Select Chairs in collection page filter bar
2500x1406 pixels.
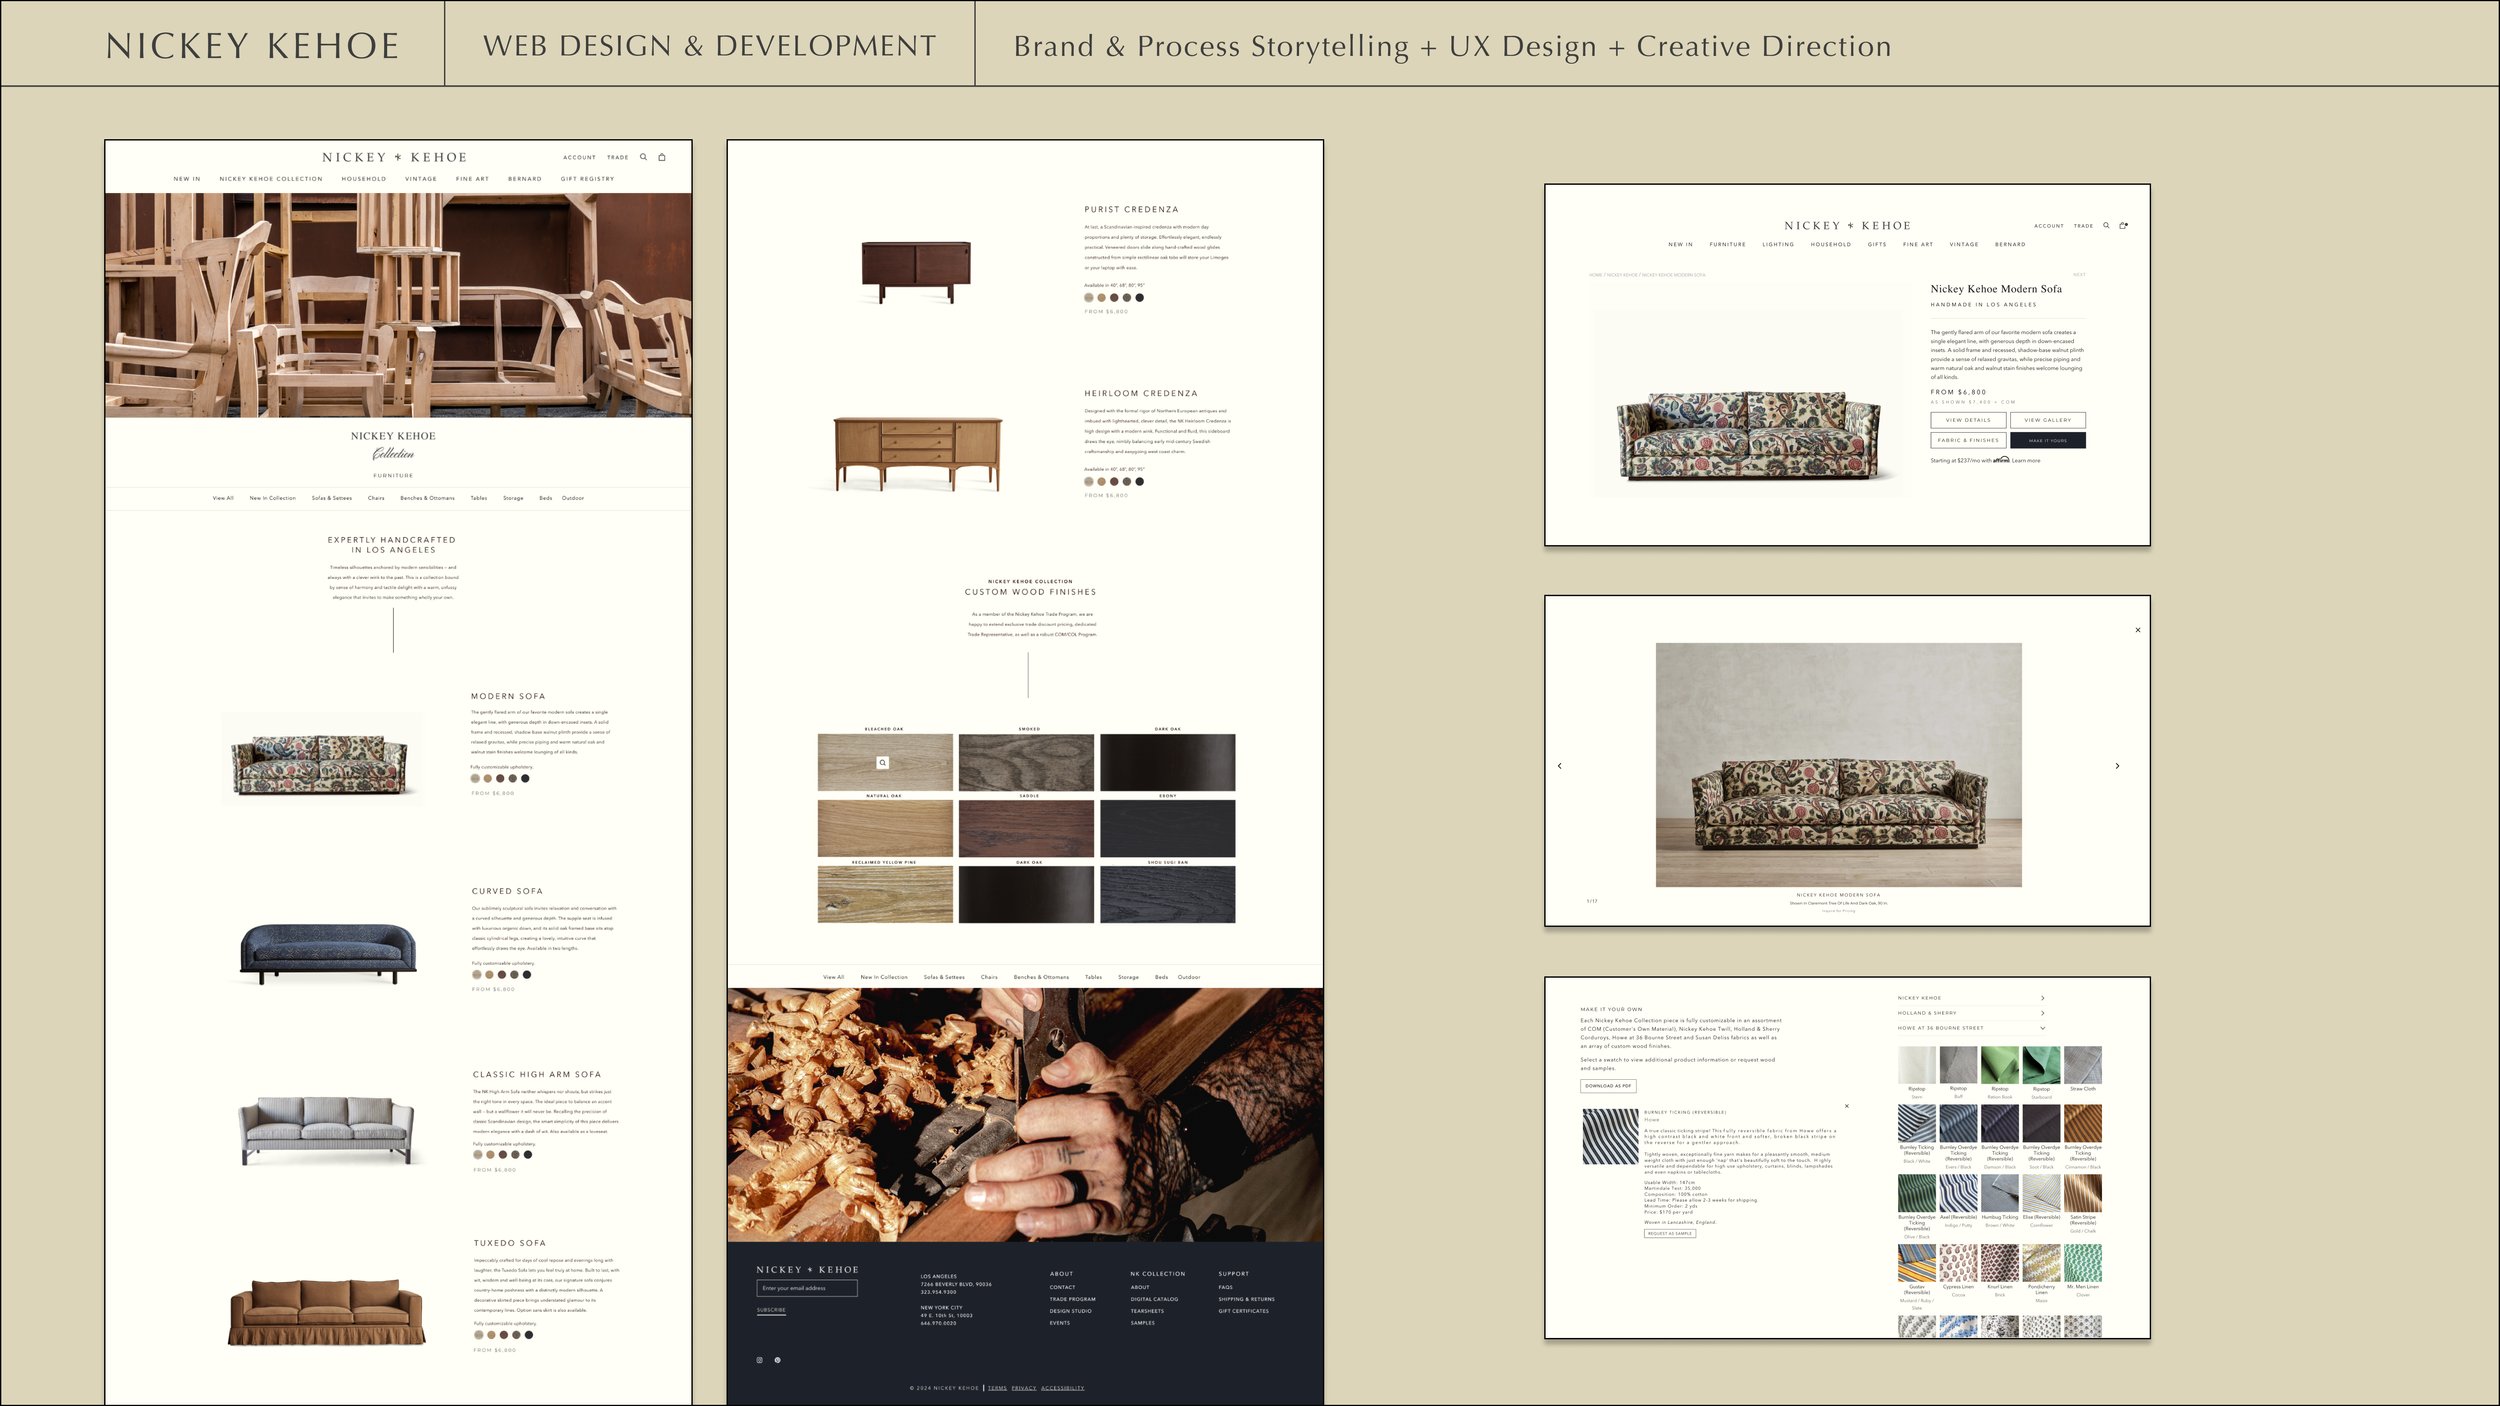tap(376, 498)
